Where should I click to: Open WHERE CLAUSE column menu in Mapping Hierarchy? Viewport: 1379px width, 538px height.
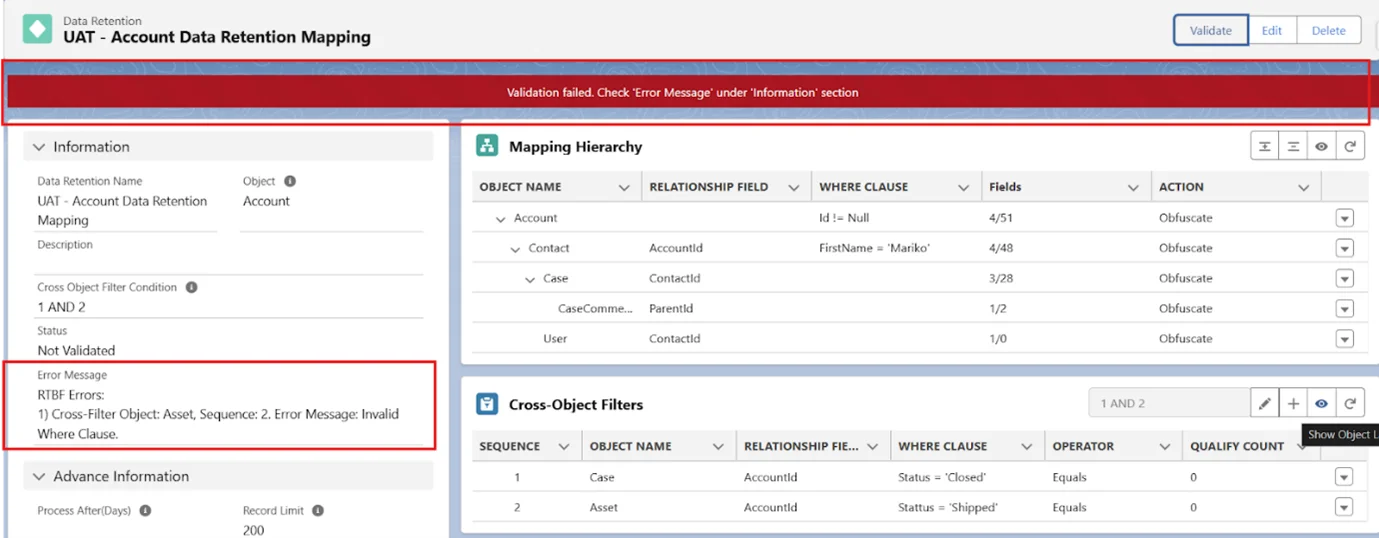964,188
